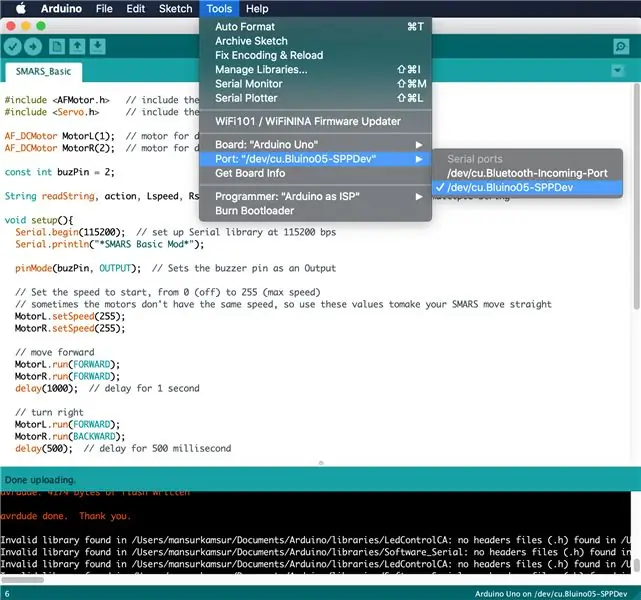
Task: Click 'MotorL.setSpeed(255);' line
Action: (70, 316)
